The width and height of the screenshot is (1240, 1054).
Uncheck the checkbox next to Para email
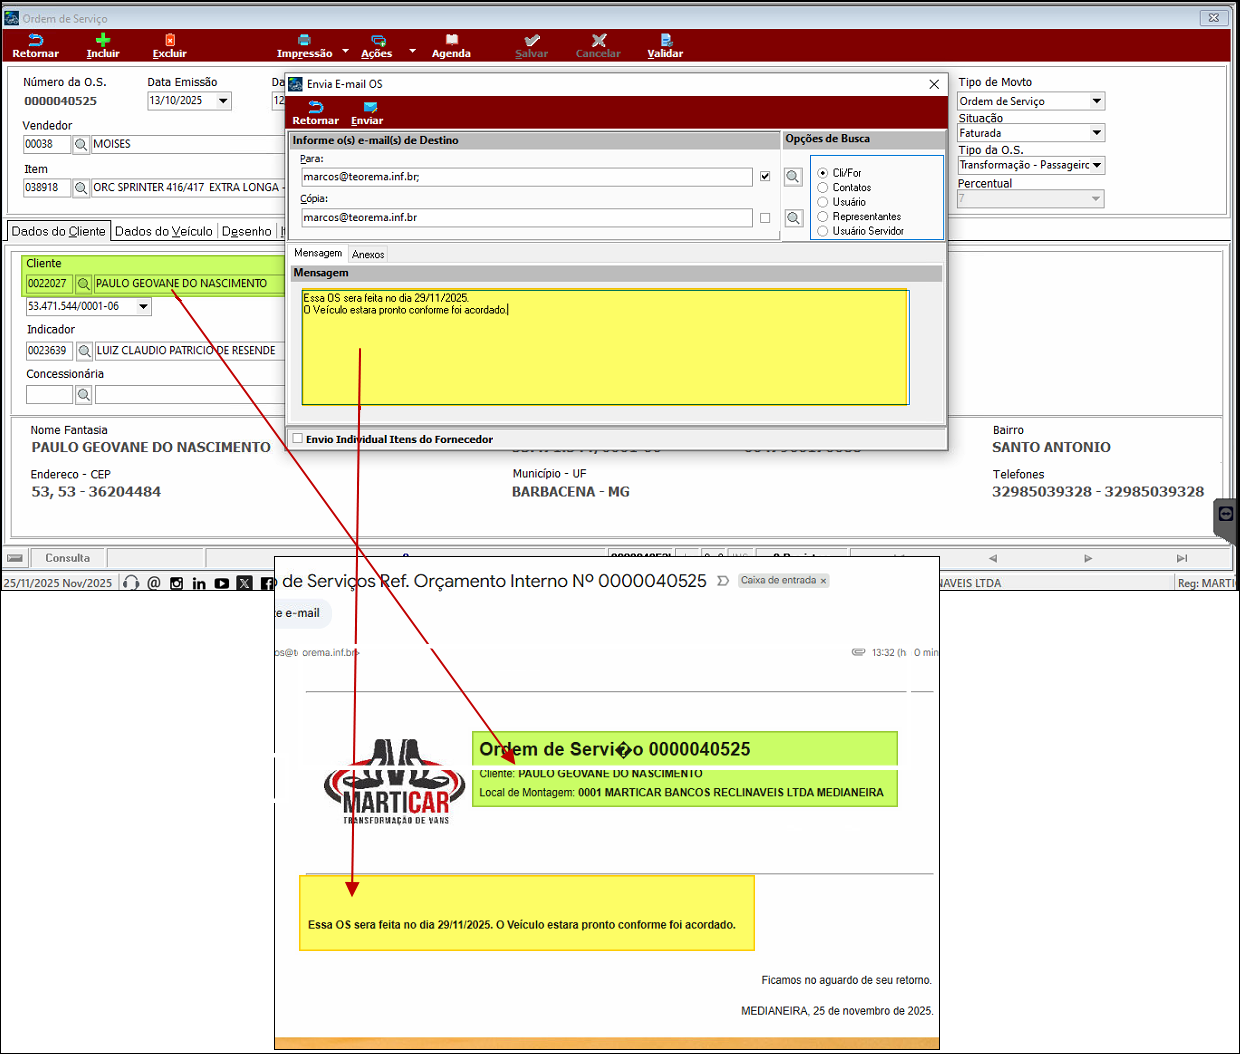[765, 177]
